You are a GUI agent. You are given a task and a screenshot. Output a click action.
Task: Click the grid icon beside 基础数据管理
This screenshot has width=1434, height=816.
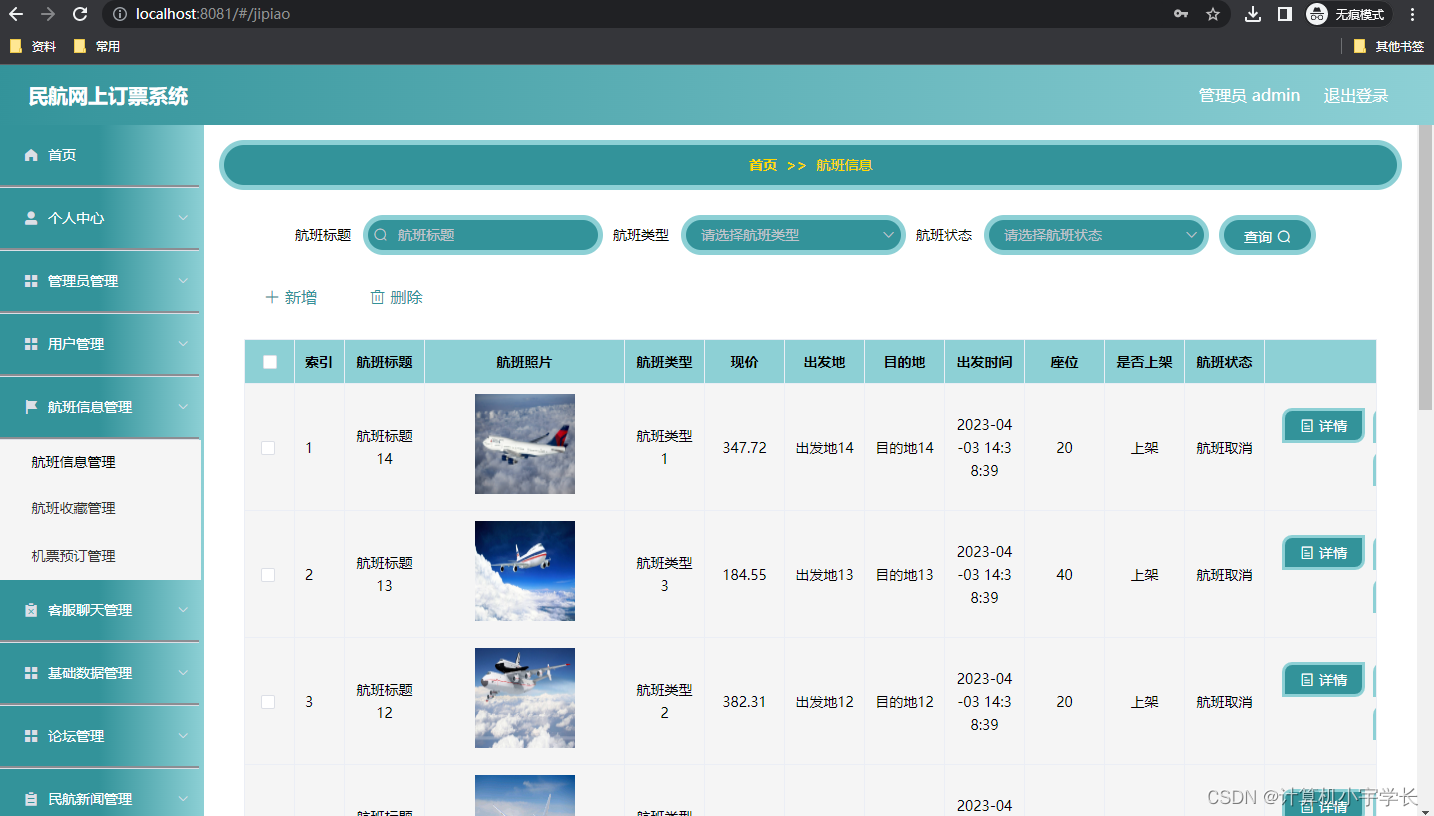[31, 673]
